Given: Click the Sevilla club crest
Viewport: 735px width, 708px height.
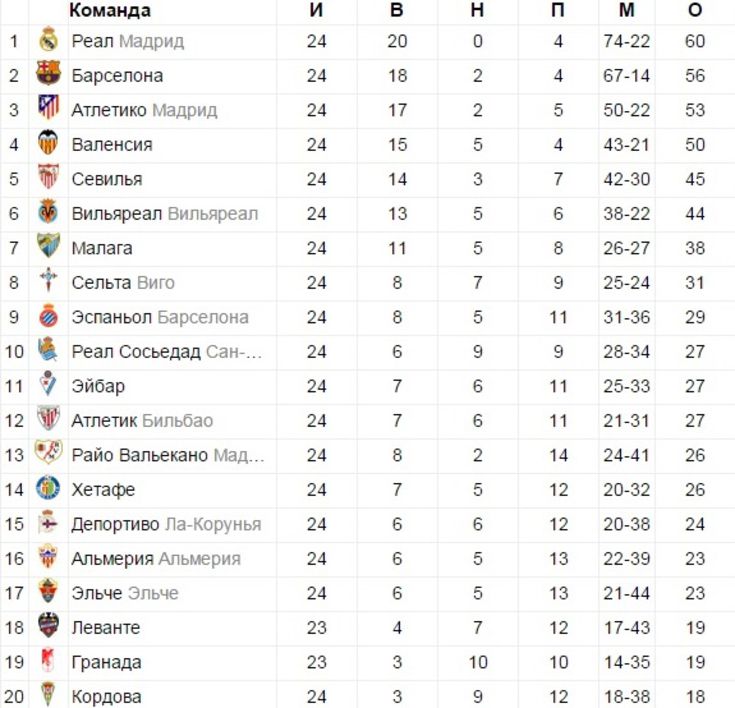Looking at the screenshot, I should point(48,176).
